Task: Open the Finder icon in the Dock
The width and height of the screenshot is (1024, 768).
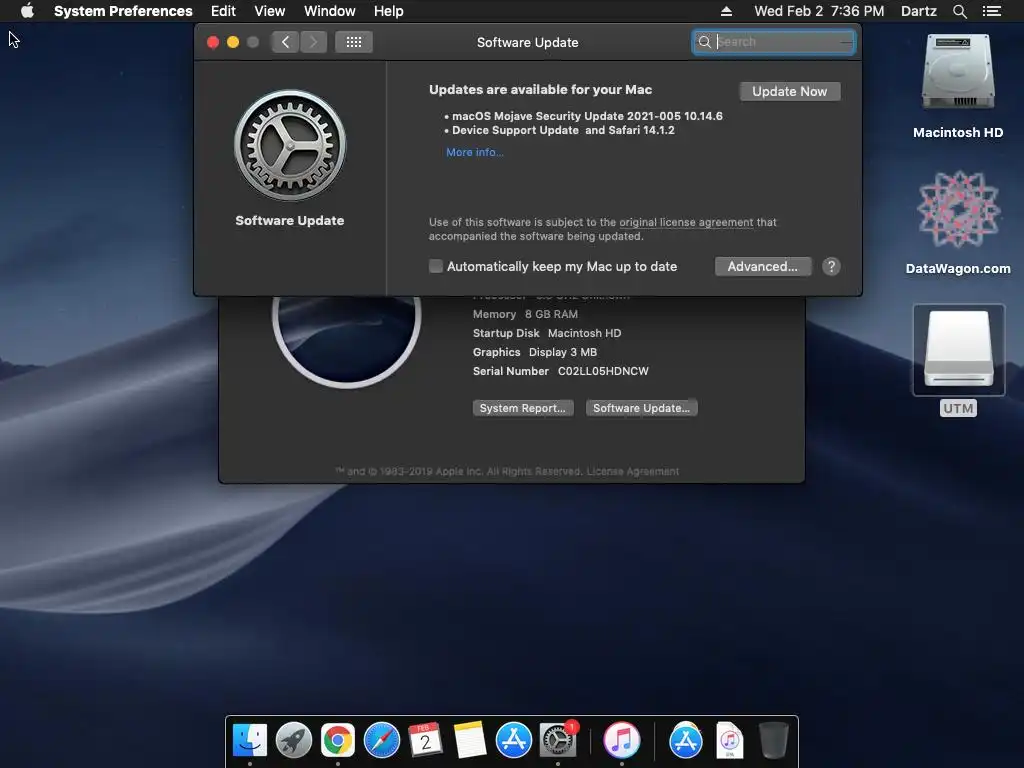Action: coord(249,741)
